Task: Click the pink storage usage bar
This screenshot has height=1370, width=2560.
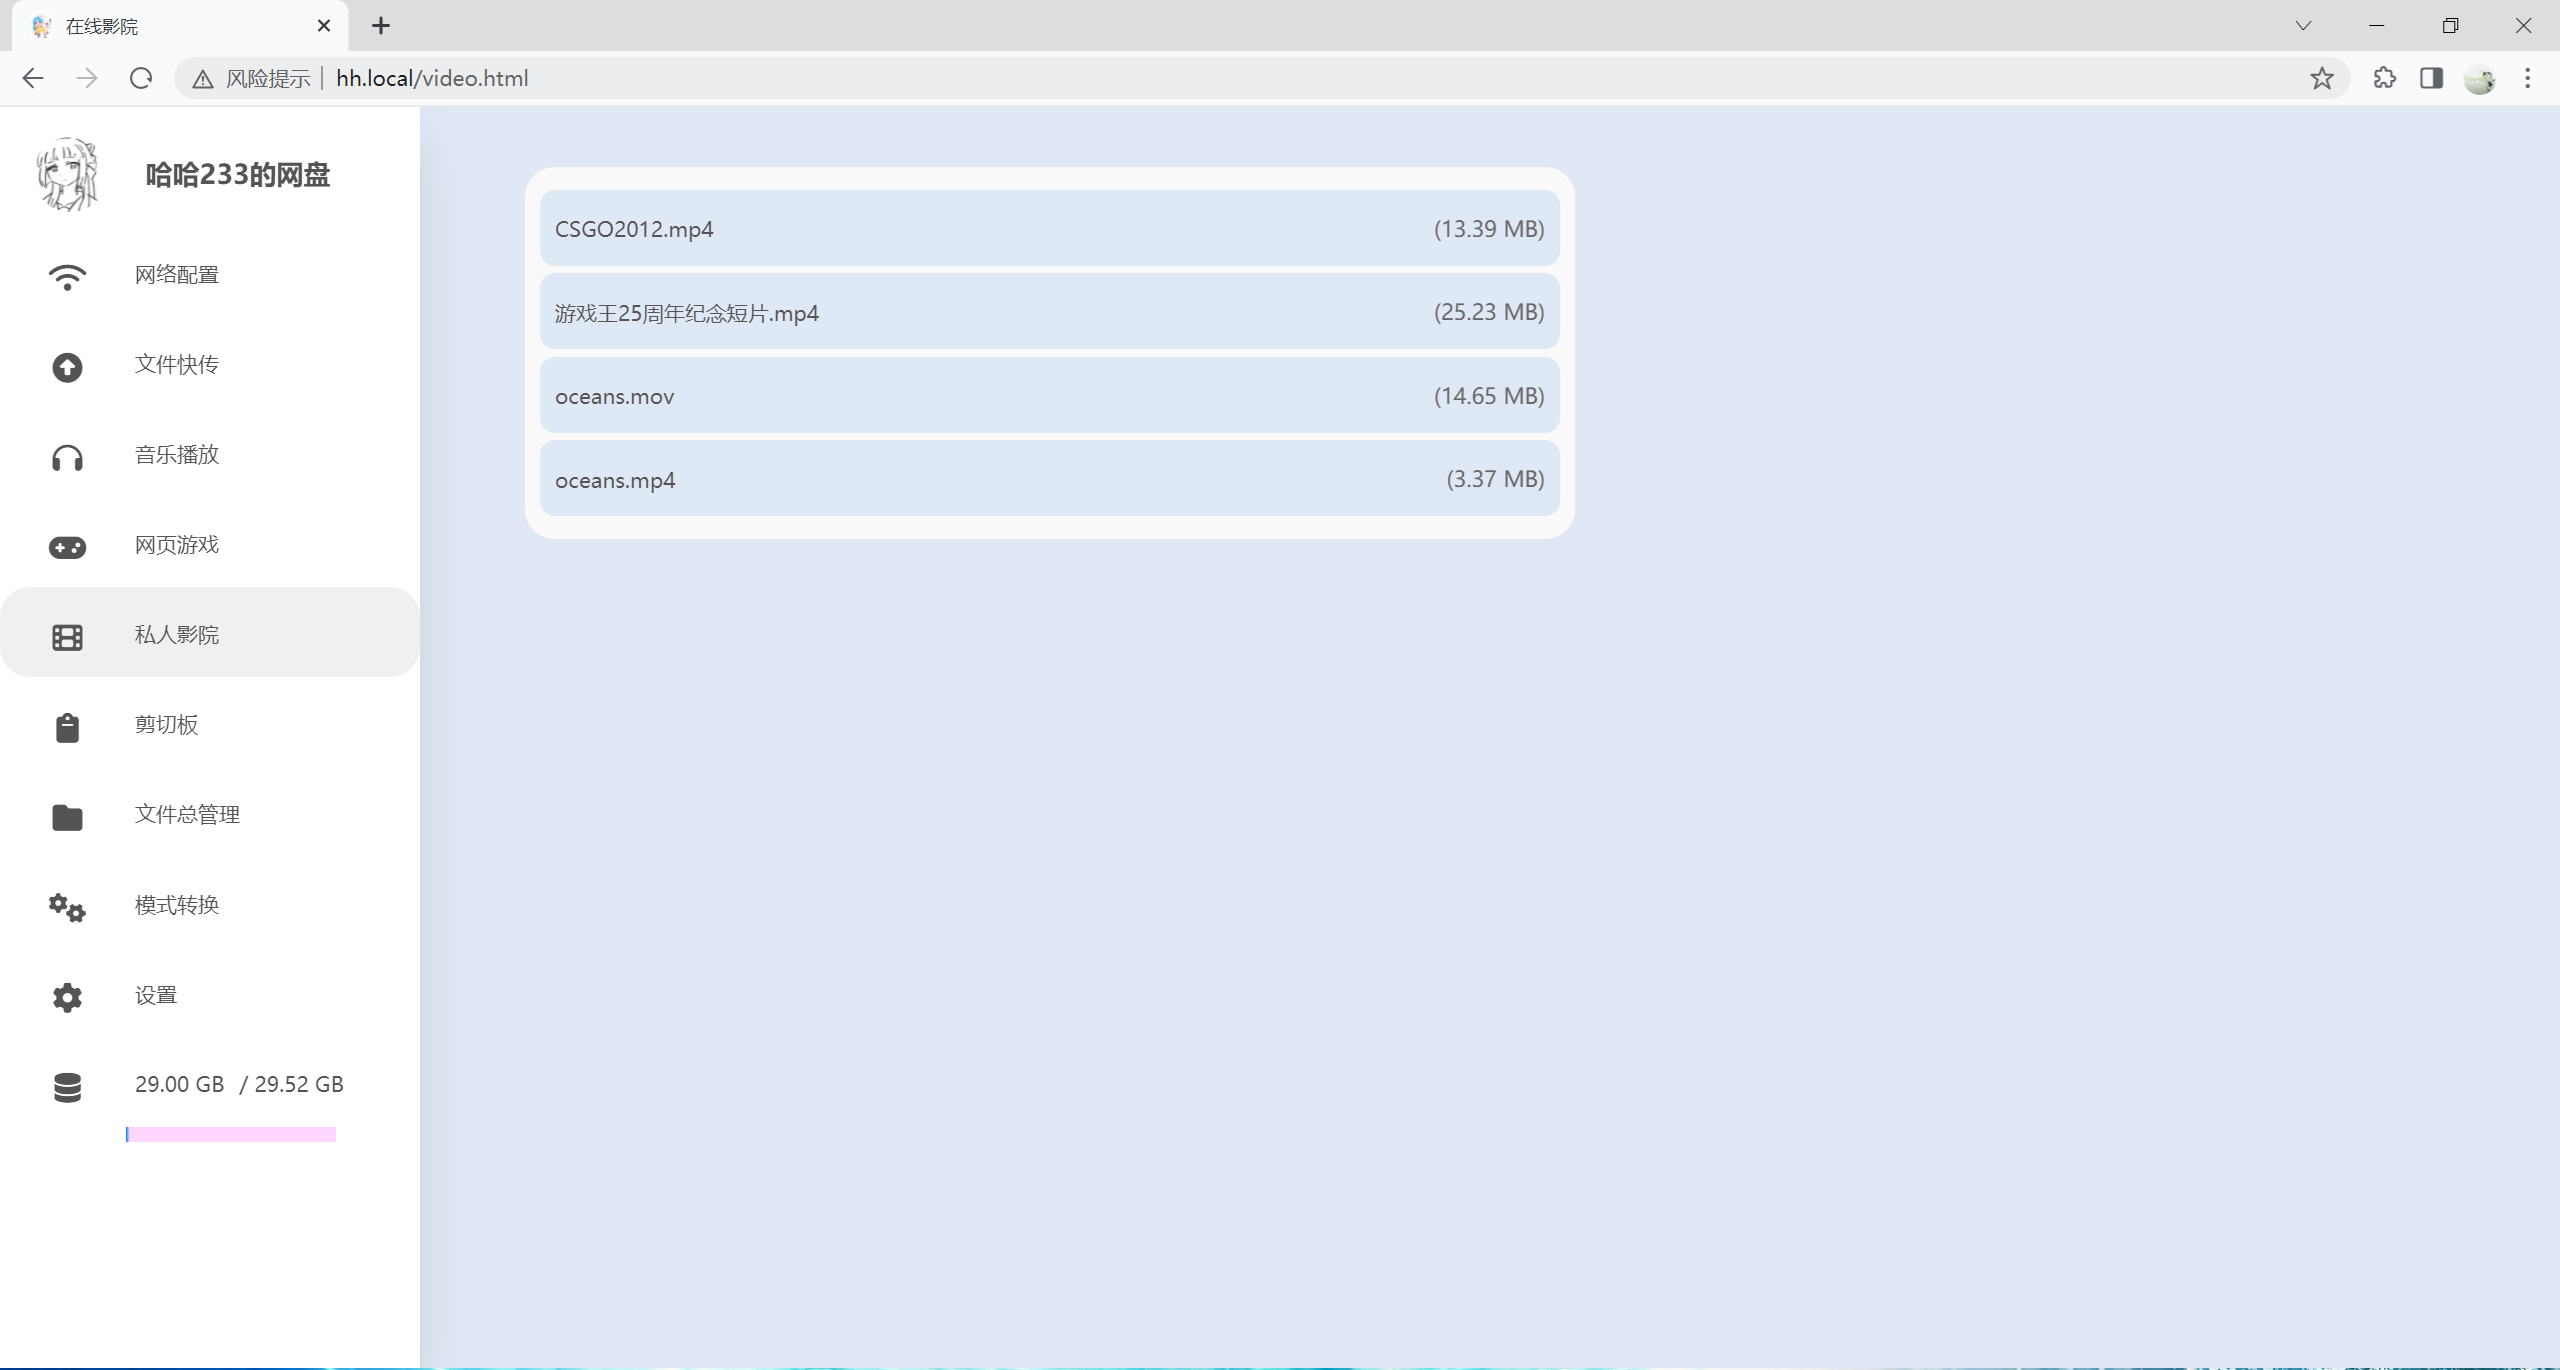Action: coord(231,1134)
